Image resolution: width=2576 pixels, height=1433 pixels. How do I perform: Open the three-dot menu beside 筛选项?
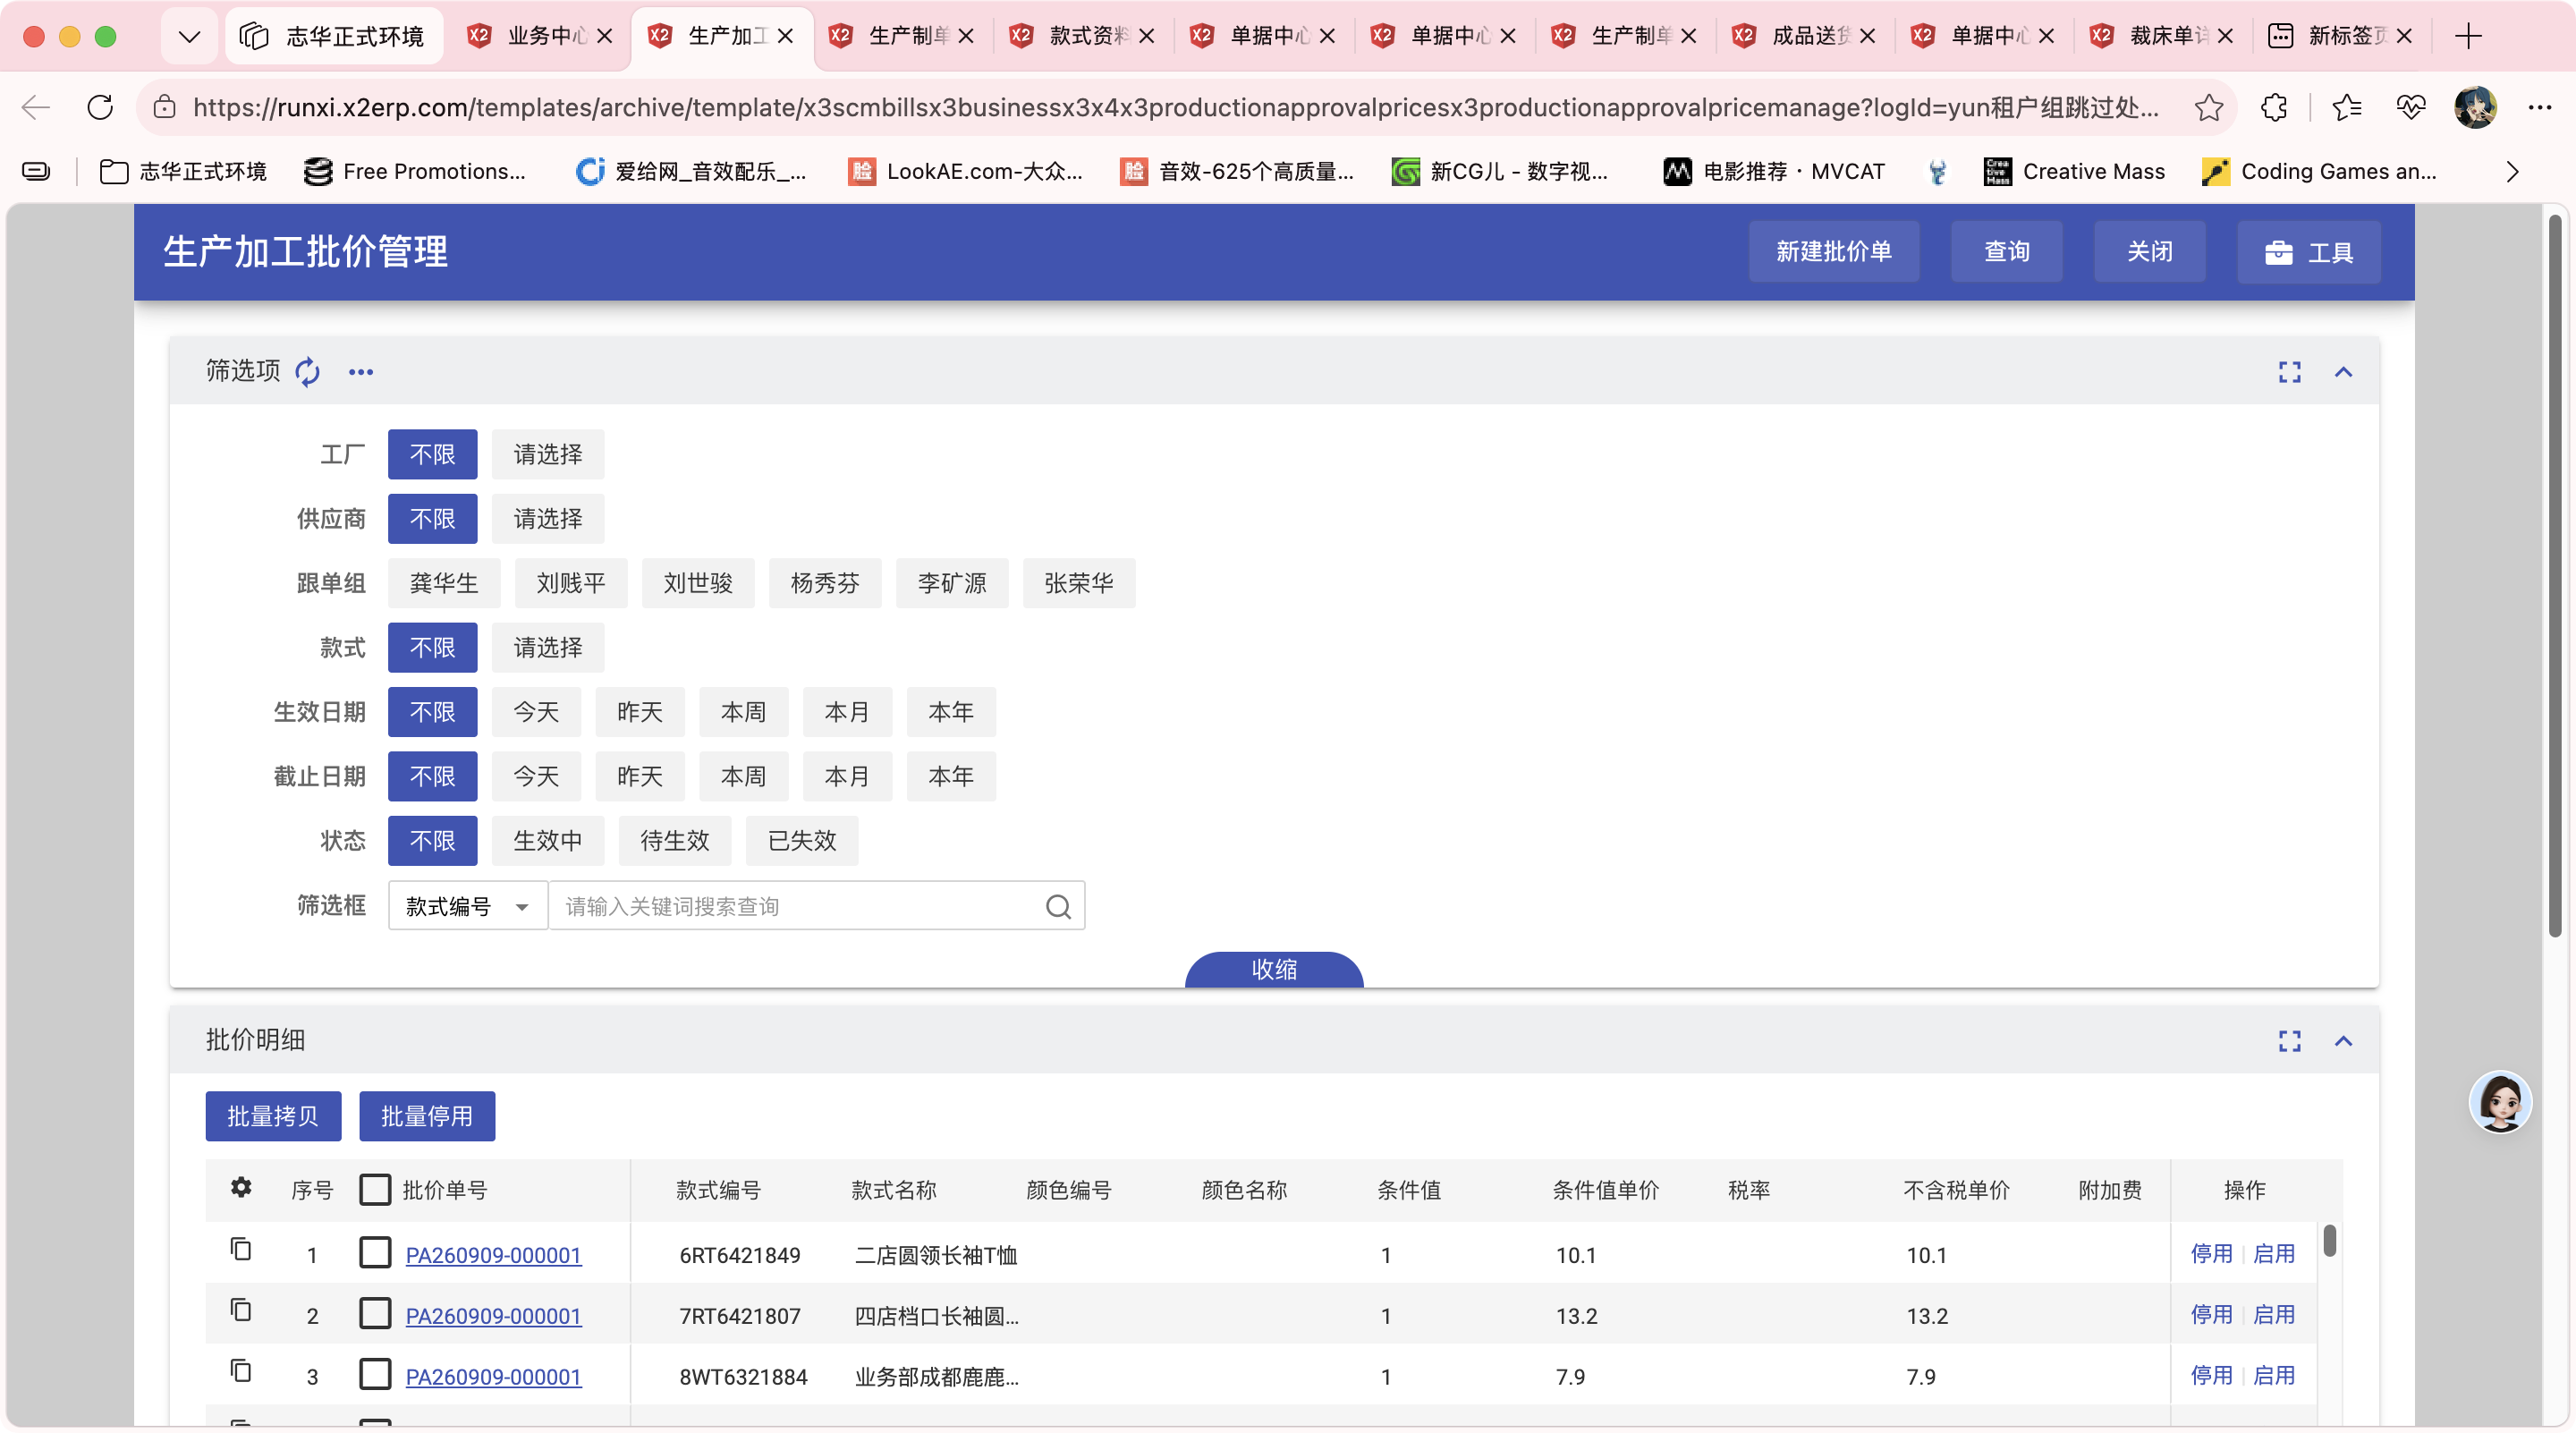tap(361, 372)
